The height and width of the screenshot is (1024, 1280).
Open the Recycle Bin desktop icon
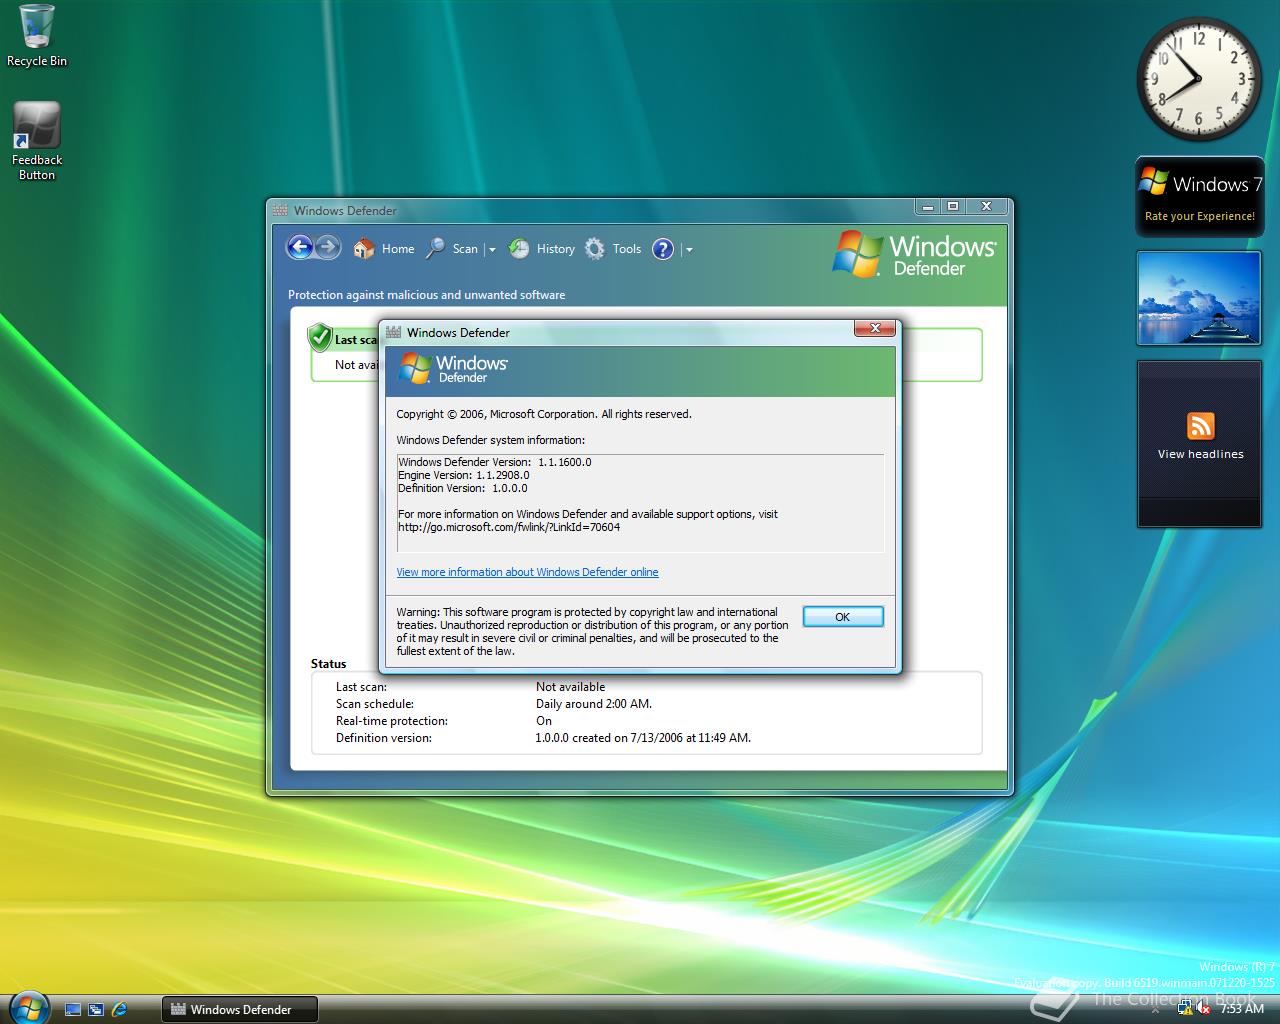pyautogui.click(x=37, y=36)
